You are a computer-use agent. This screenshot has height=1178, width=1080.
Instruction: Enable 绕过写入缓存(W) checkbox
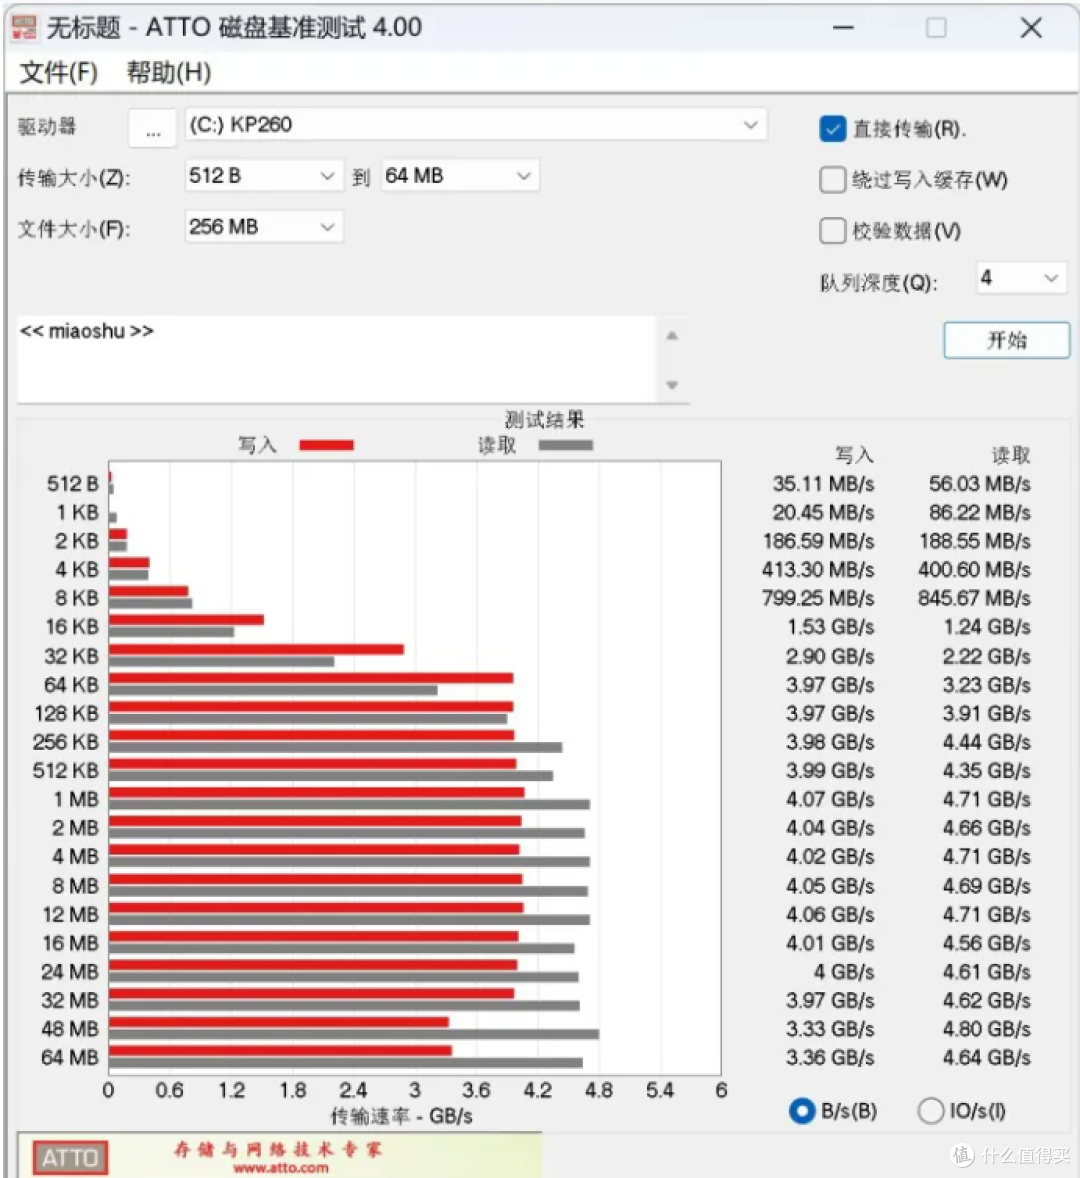(x=832, y=180)
